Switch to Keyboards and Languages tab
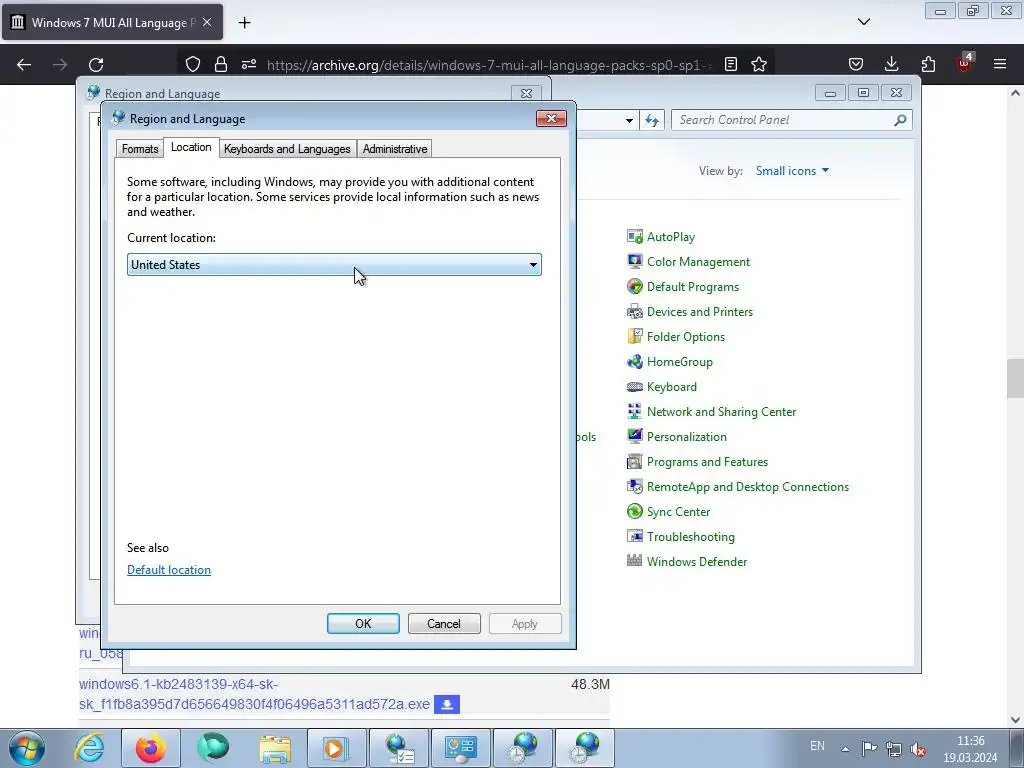This screenshot has height=768, width=1024. (x=287, y=149)
